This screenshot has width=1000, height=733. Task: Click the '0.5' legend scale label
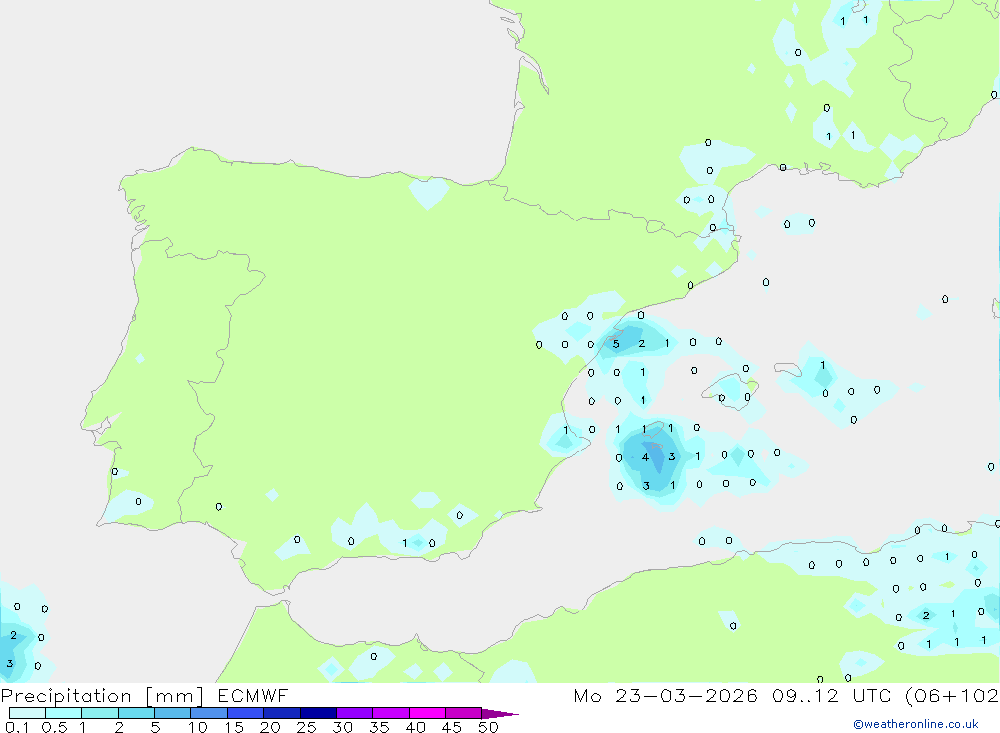[x=54, y=727]
